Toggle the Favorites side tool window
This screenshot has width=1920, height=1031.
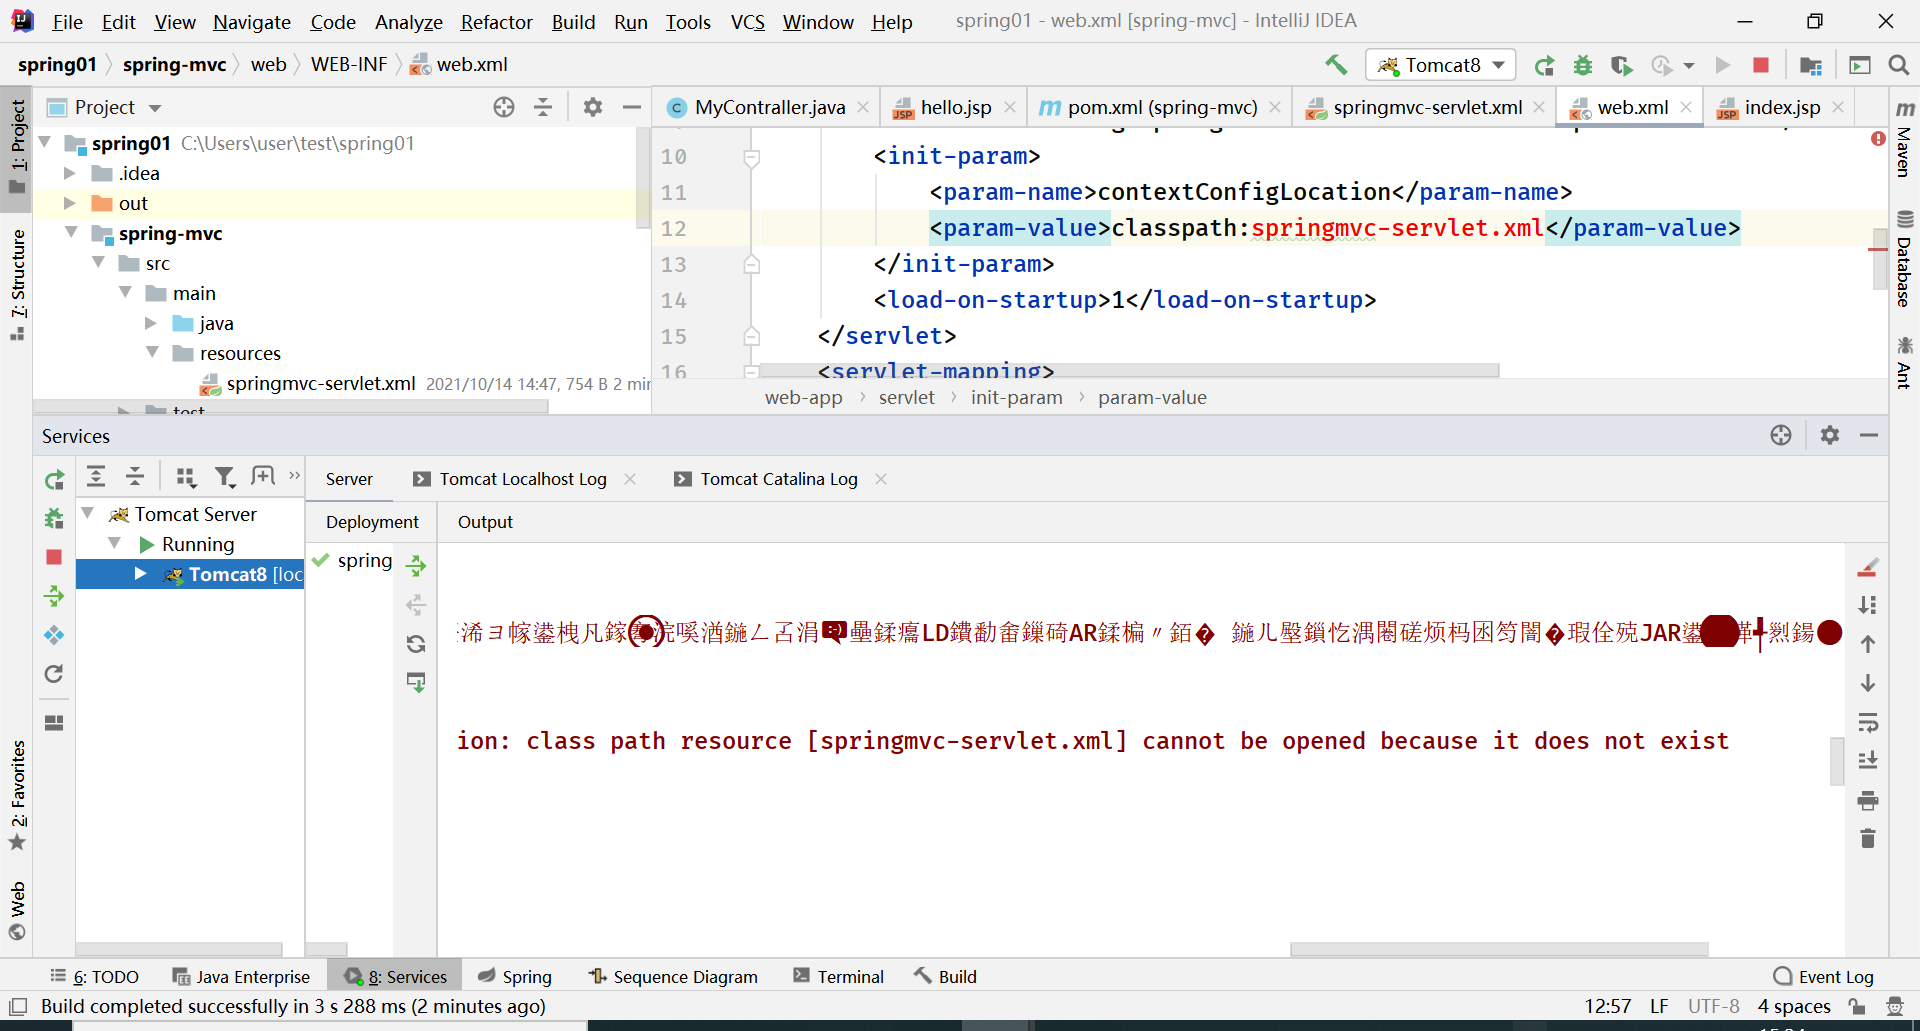17,795
